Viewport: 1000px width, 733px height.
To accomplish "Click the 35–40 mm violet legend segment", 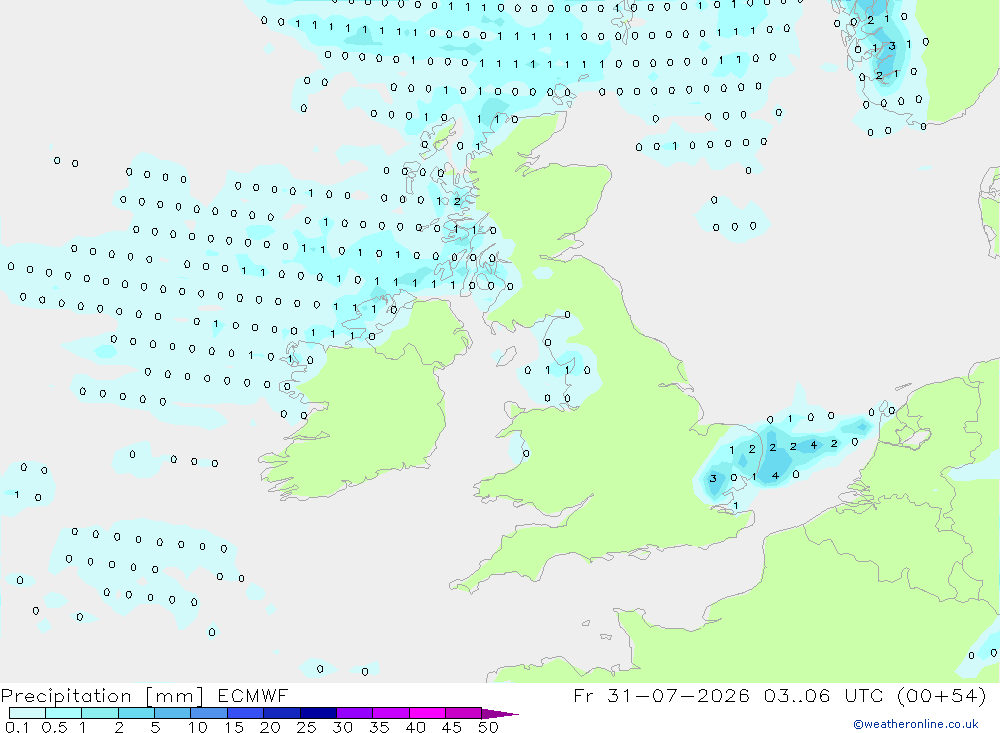I will coord(390,713).
